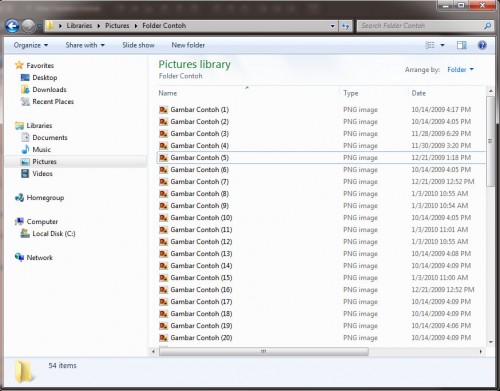Open the Arrange by Folder dropdown
Image resolution: width=500 pixels, height=391 pixels.
pos(460,69)
